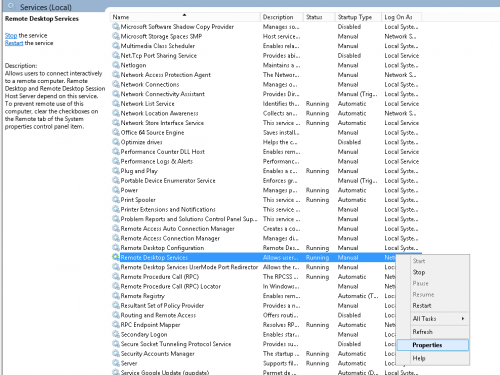The width and height of the screenshot is (500, 375).
Task: Select Resultant Set of Policy Provider
Action: 253,305
